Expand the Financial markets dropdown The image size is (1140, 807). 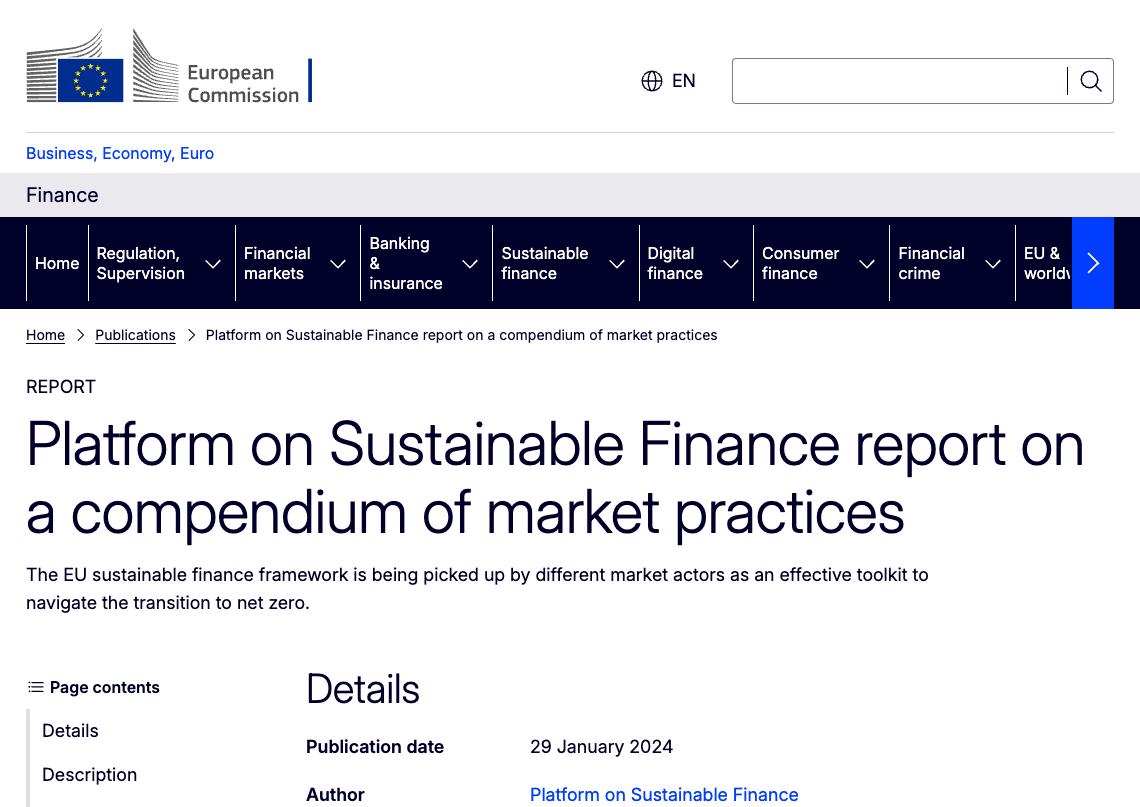pos(337,263)
